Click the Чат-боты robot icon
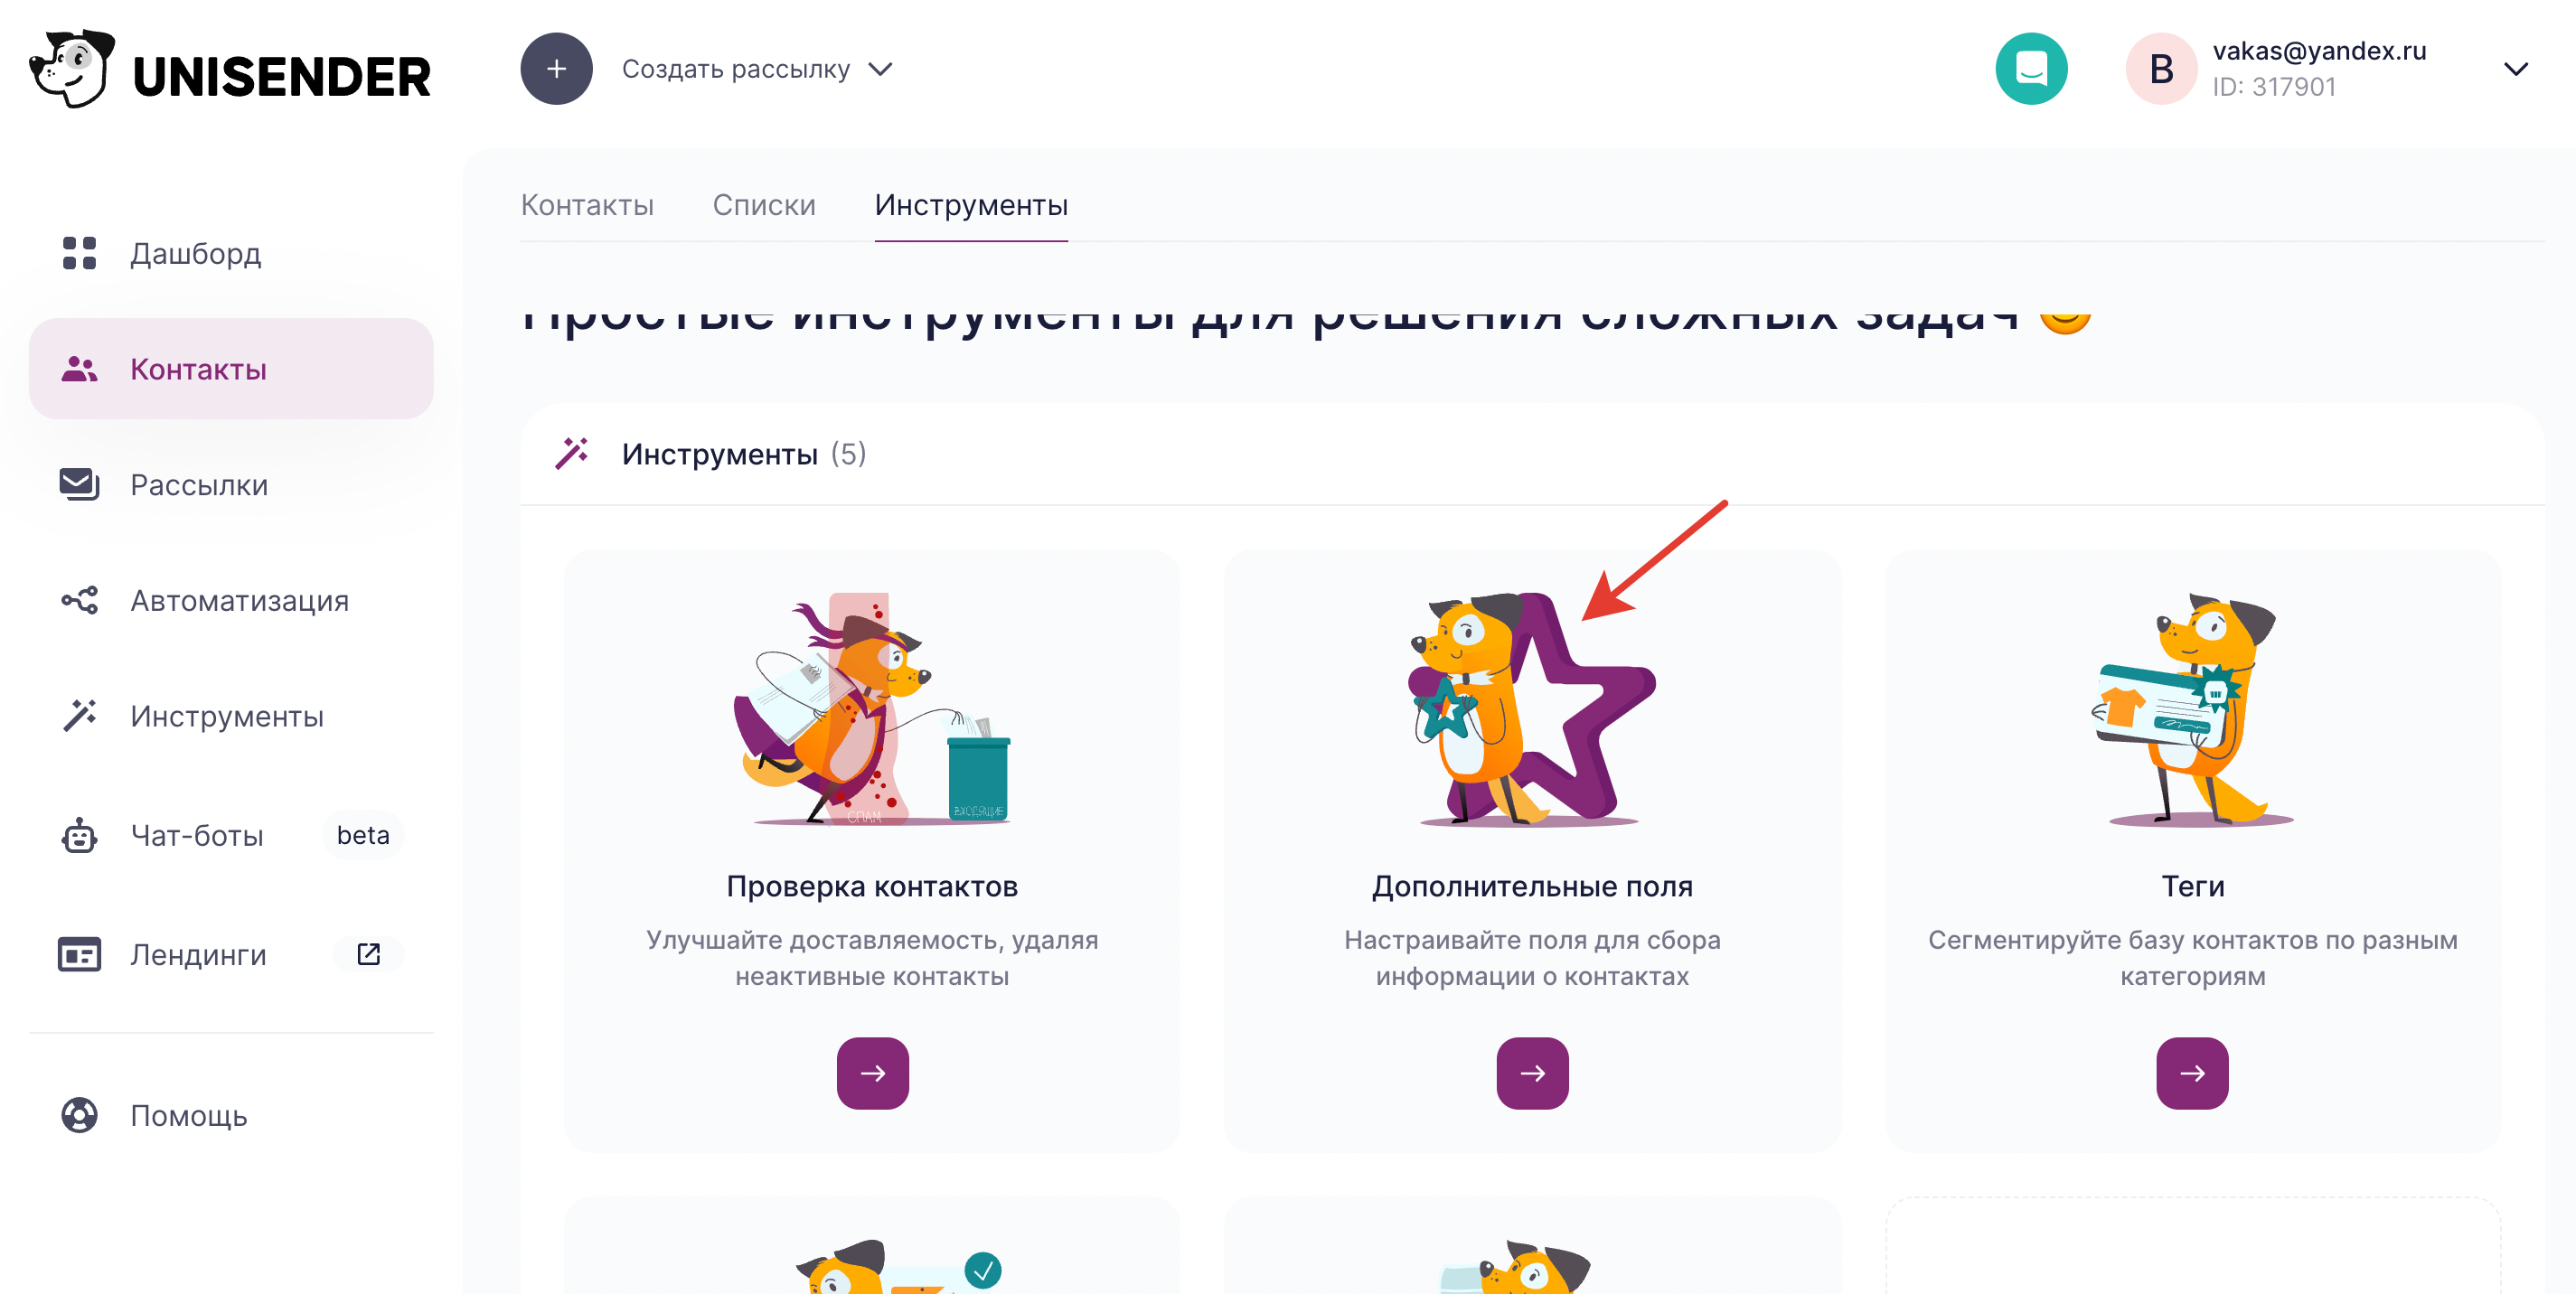The image size is (2576, 1294). (79, 835)
